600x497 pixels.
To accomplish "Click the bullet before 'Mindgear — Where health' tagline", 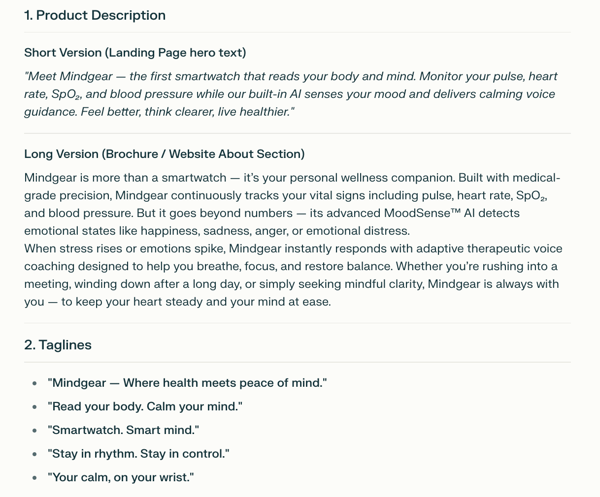I will point(35,383).
